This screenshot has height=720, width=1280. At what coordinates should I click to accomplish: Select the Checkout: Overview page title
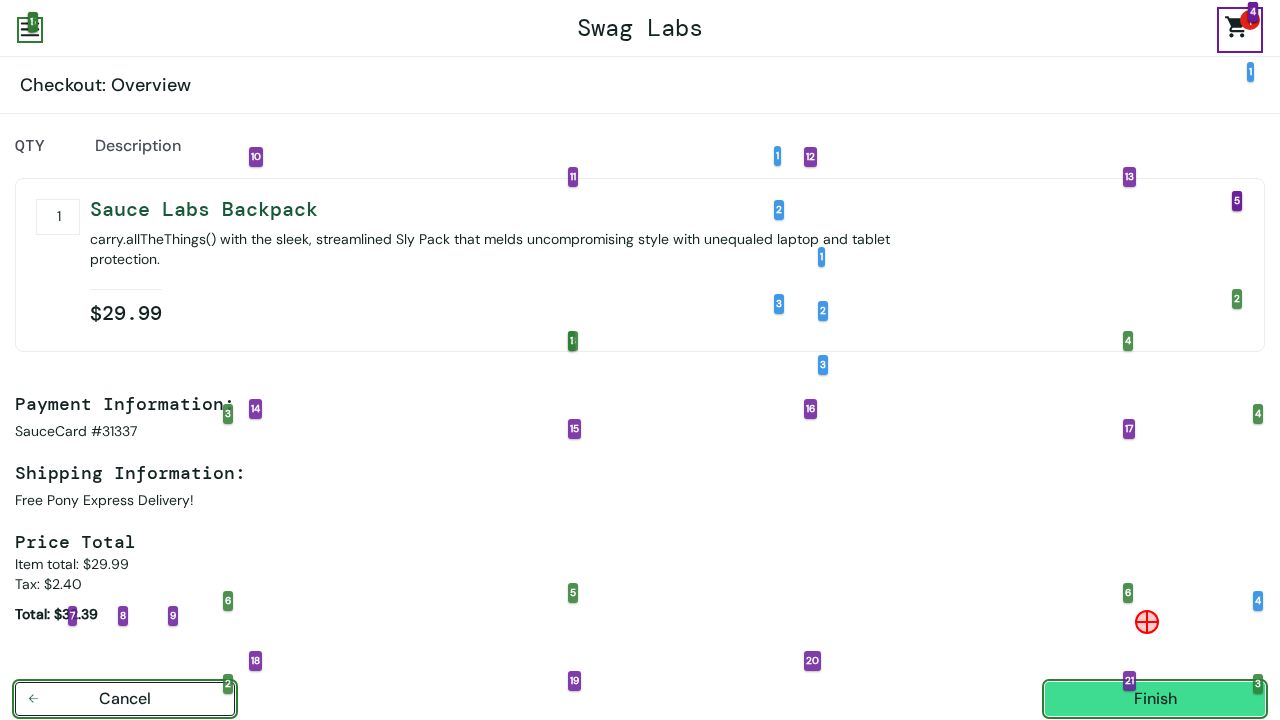[105, 85]
